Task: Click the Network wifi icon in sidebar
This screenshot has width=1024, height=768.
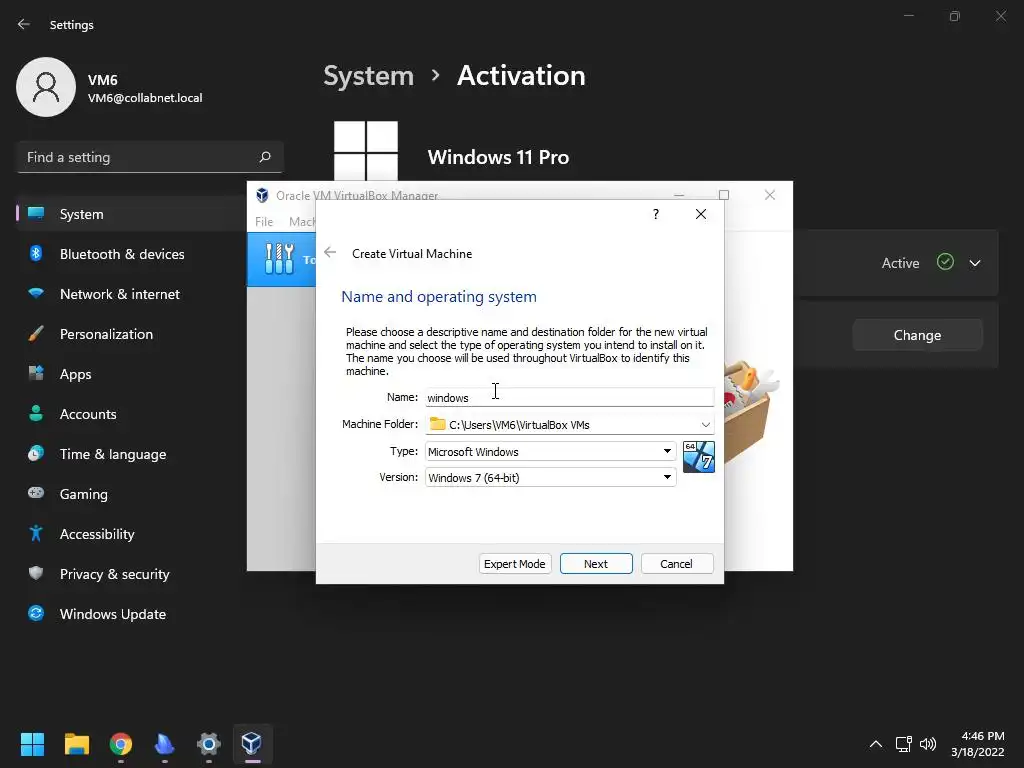Action: pyautogui.click(x=36, y=293)
